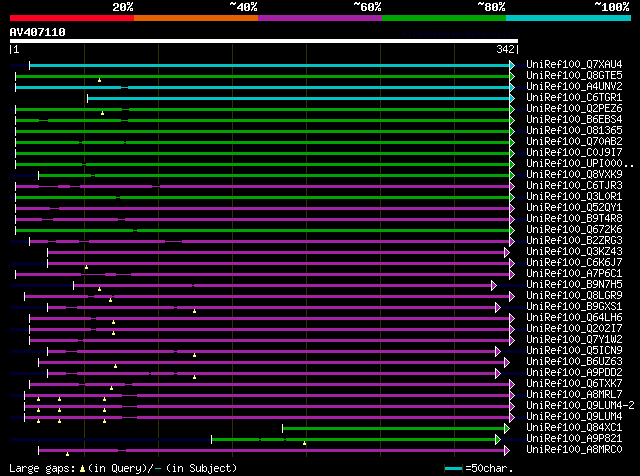Click the UniRef100_B9T4R8 label
The width and height of the screenshot is (640, 476).
(x=574, y=219)
